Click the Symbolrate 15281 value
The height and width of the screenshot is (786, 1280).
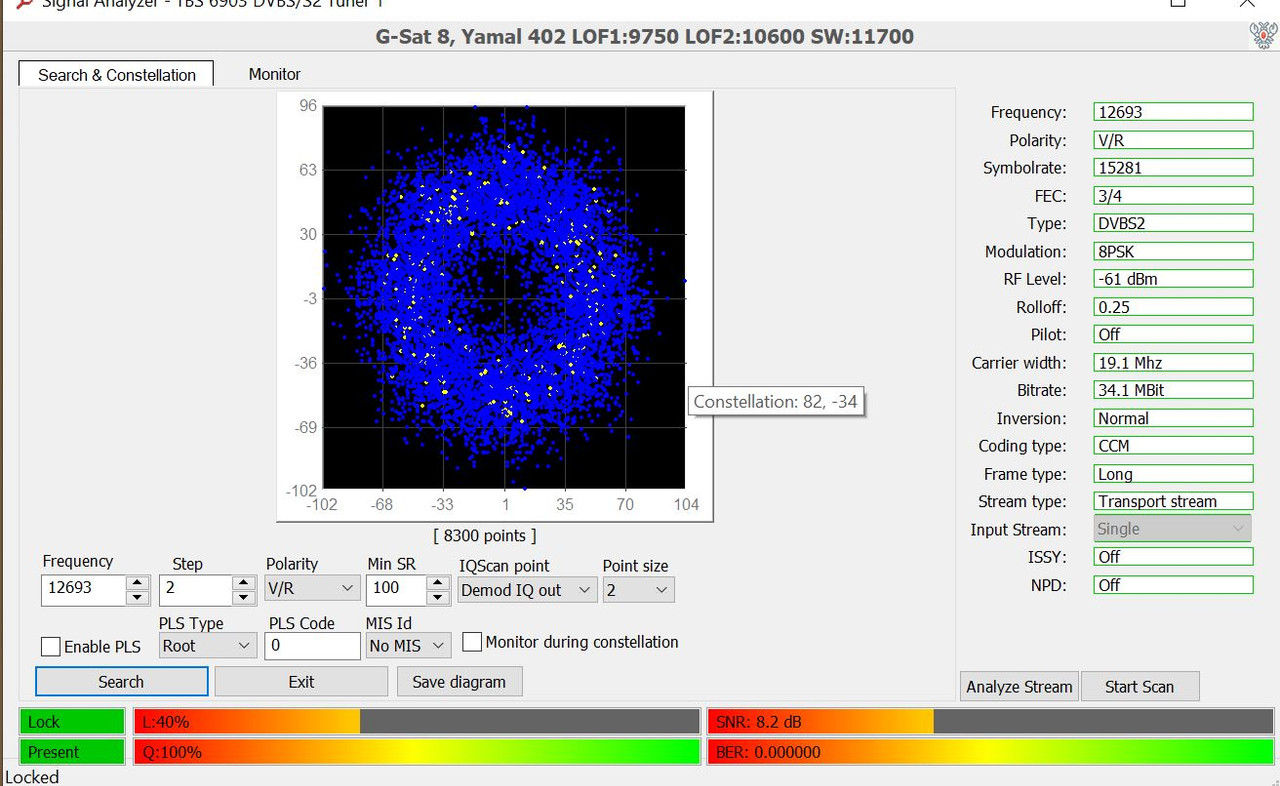[x=1172, y=168]
